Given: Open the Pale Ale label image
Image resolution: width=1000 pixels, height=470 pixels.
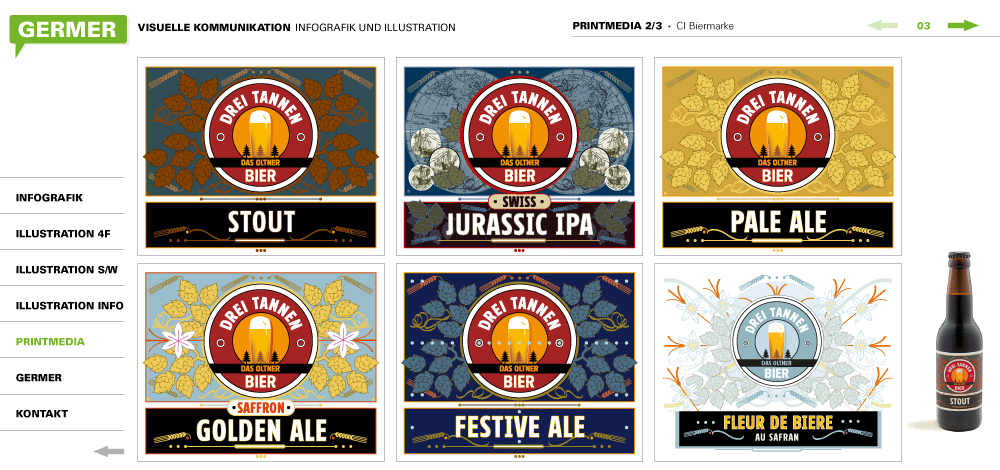Looking at the screenshot, I should coord(777,157).
